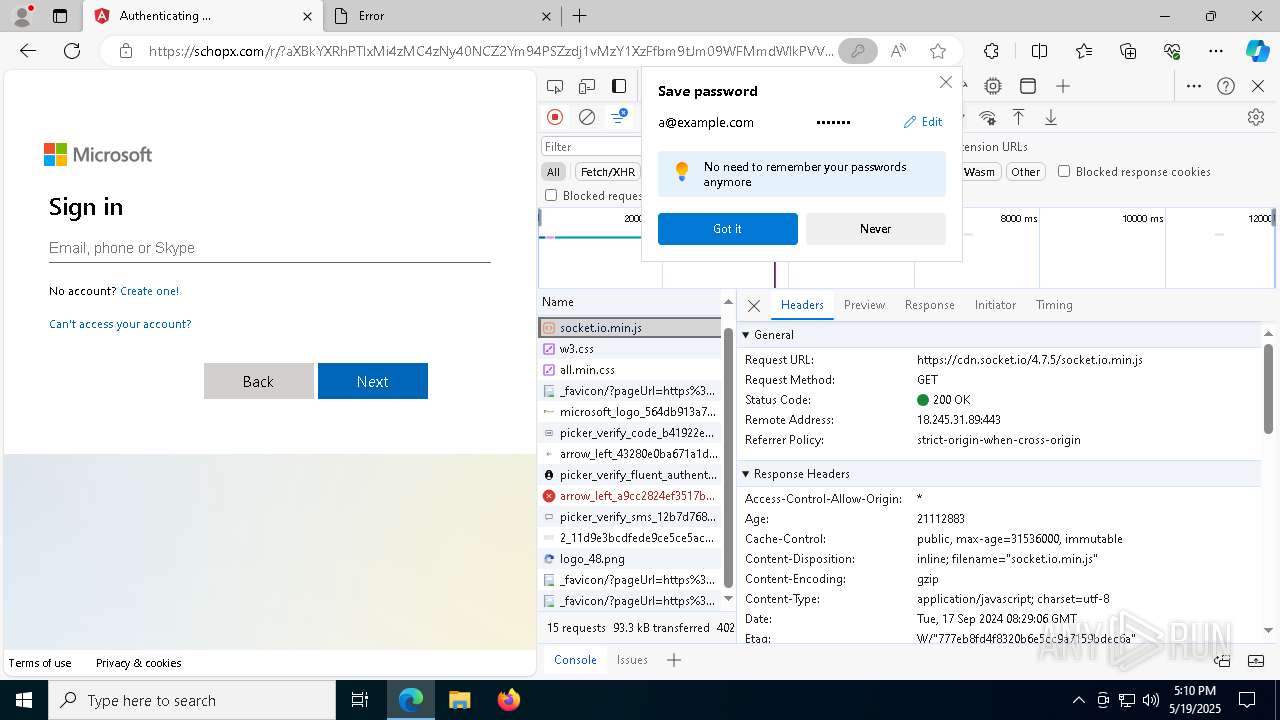This screenshot has width=1280, height=720.
Task: Click the Email, phone or Skype field
Action: [x=270, y=248]
